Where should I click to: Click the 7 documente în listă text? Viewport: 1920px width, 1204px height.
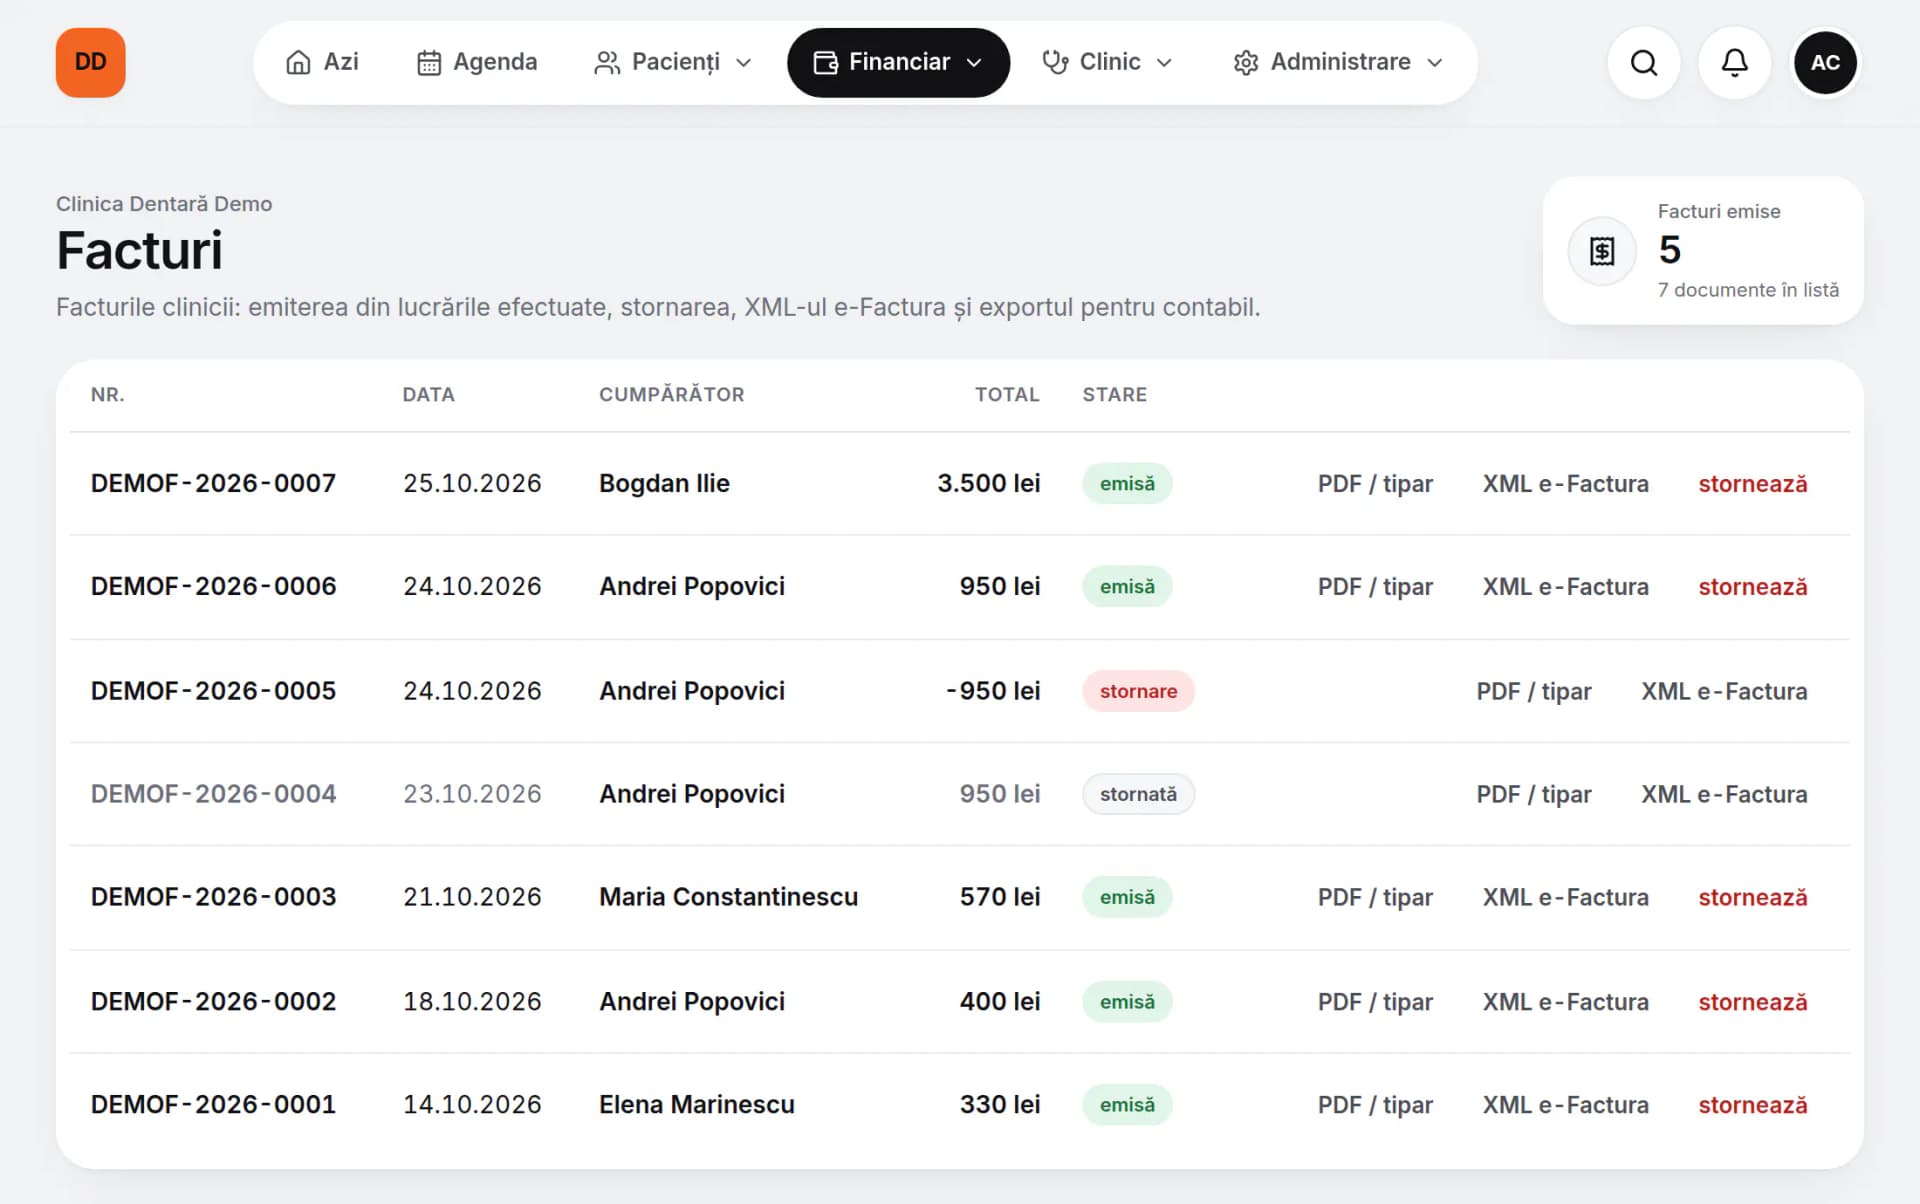1748,290
